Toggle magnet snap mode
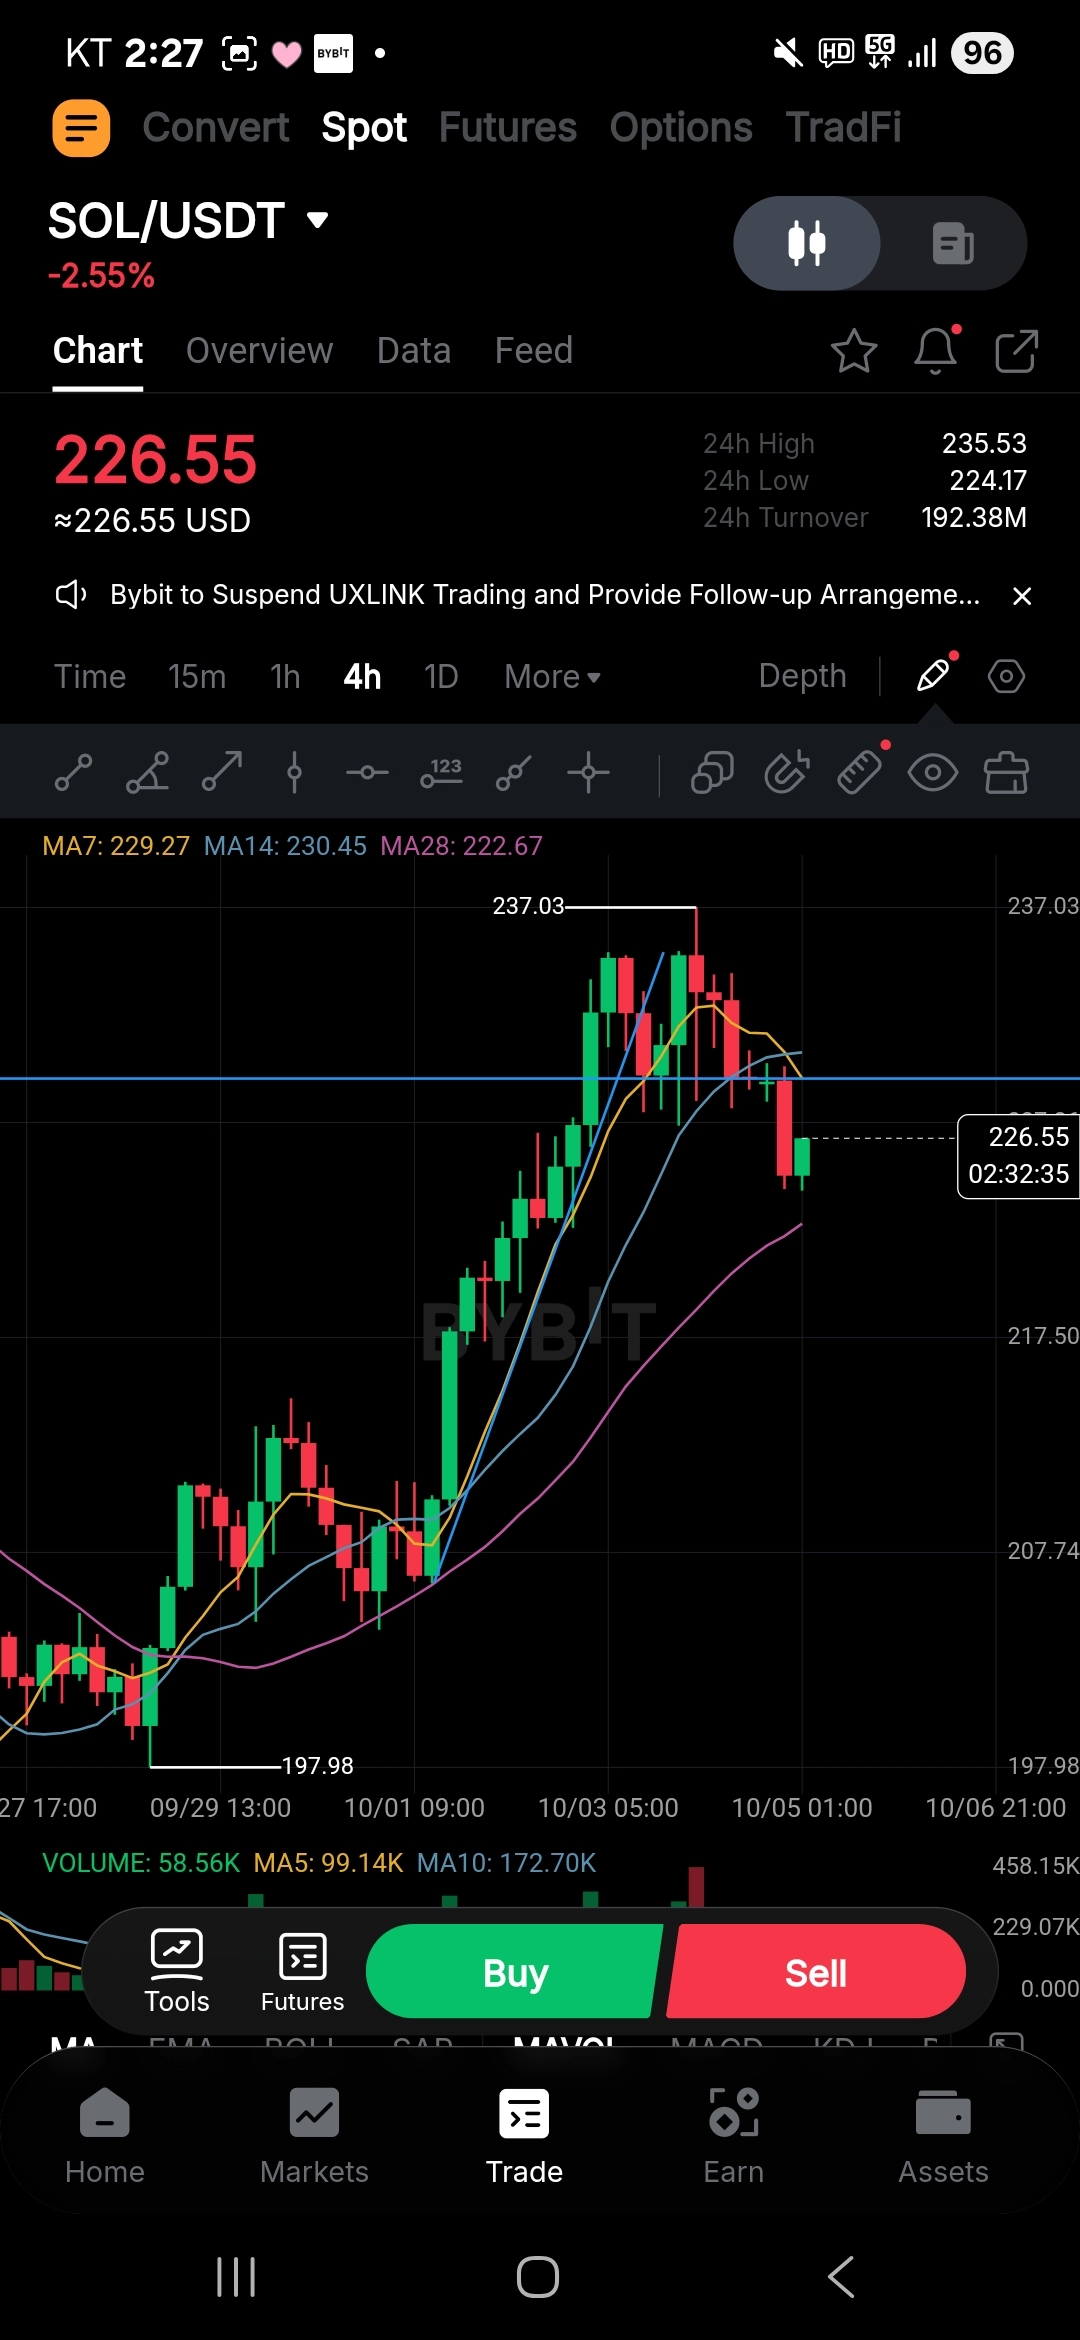The width and height of the screenshot is (1080, 2340). coord(787,773)
